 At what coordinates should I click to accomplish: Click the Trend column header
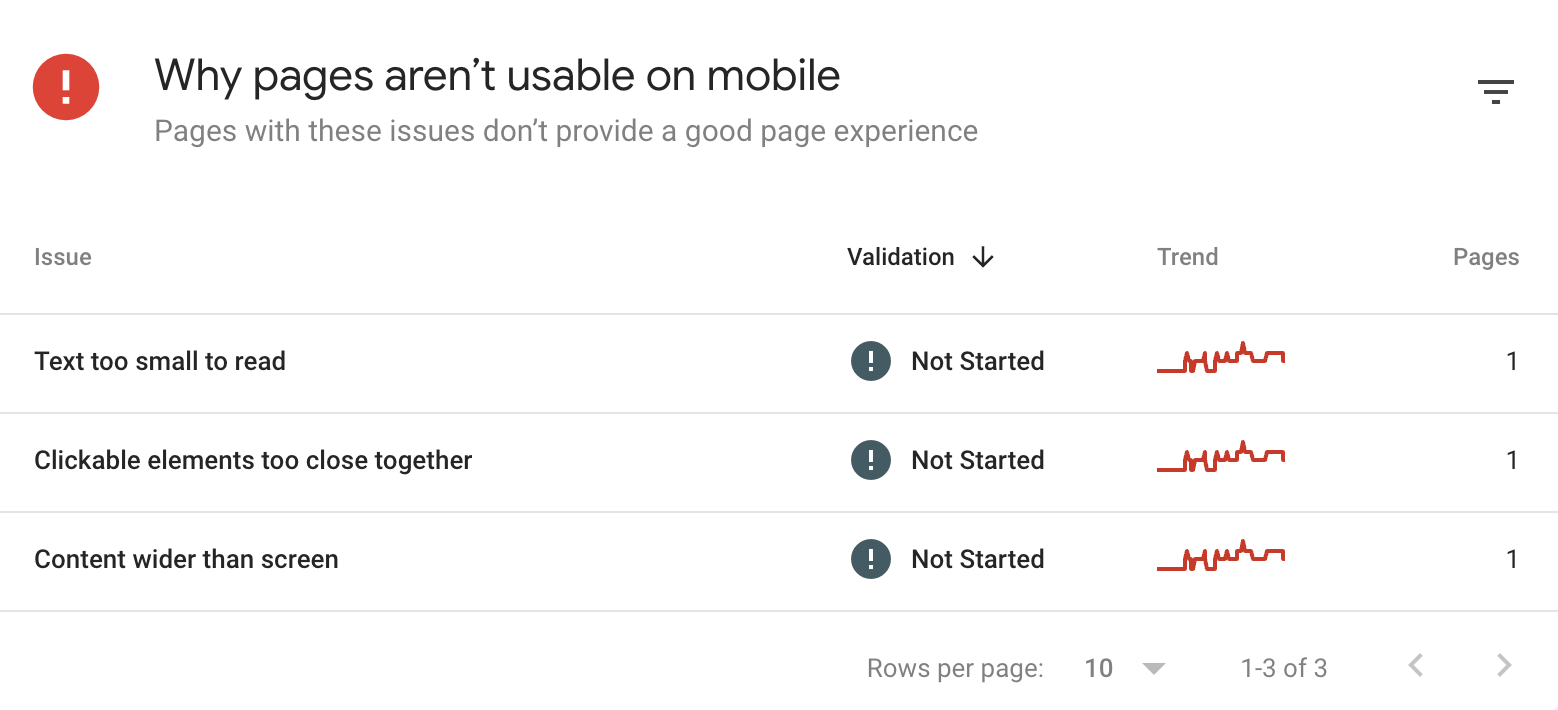[x=1187, y=257]
